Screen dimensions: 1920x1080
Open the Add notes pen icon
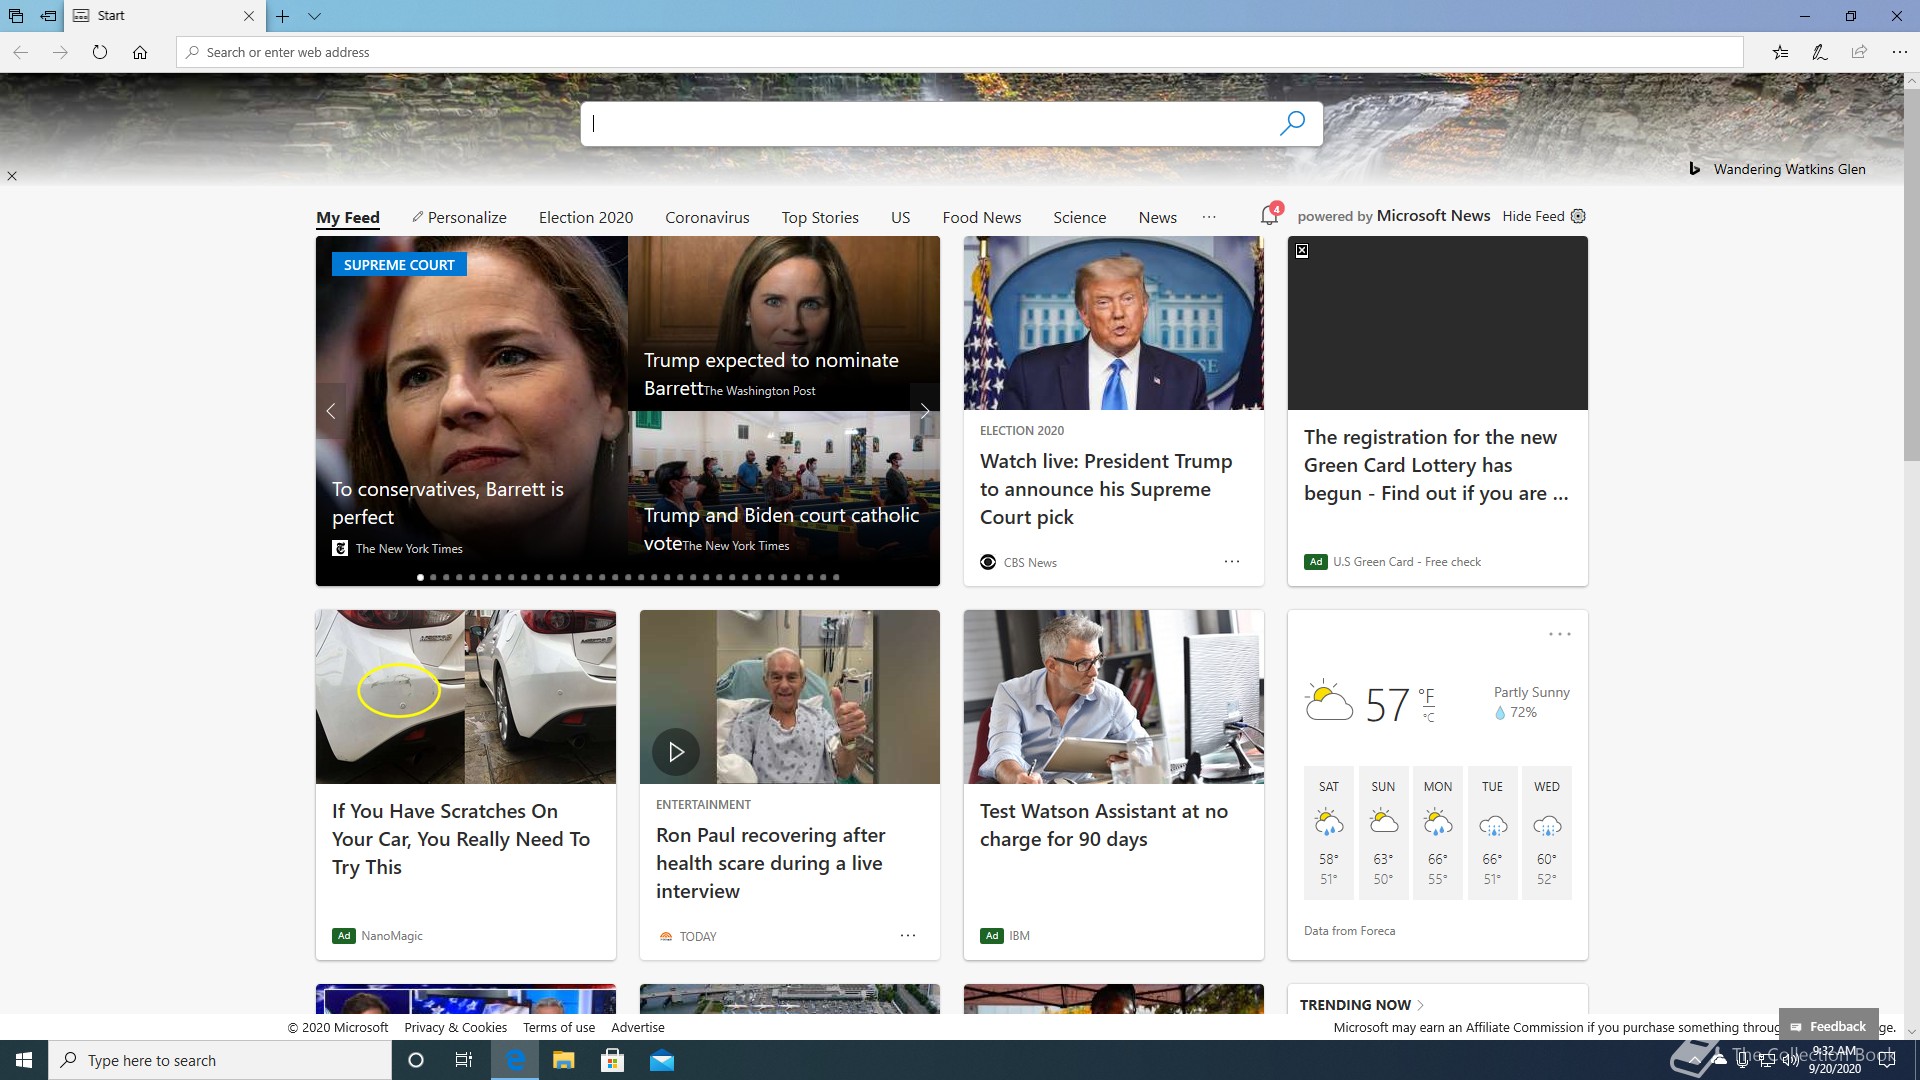point(1820,52)
